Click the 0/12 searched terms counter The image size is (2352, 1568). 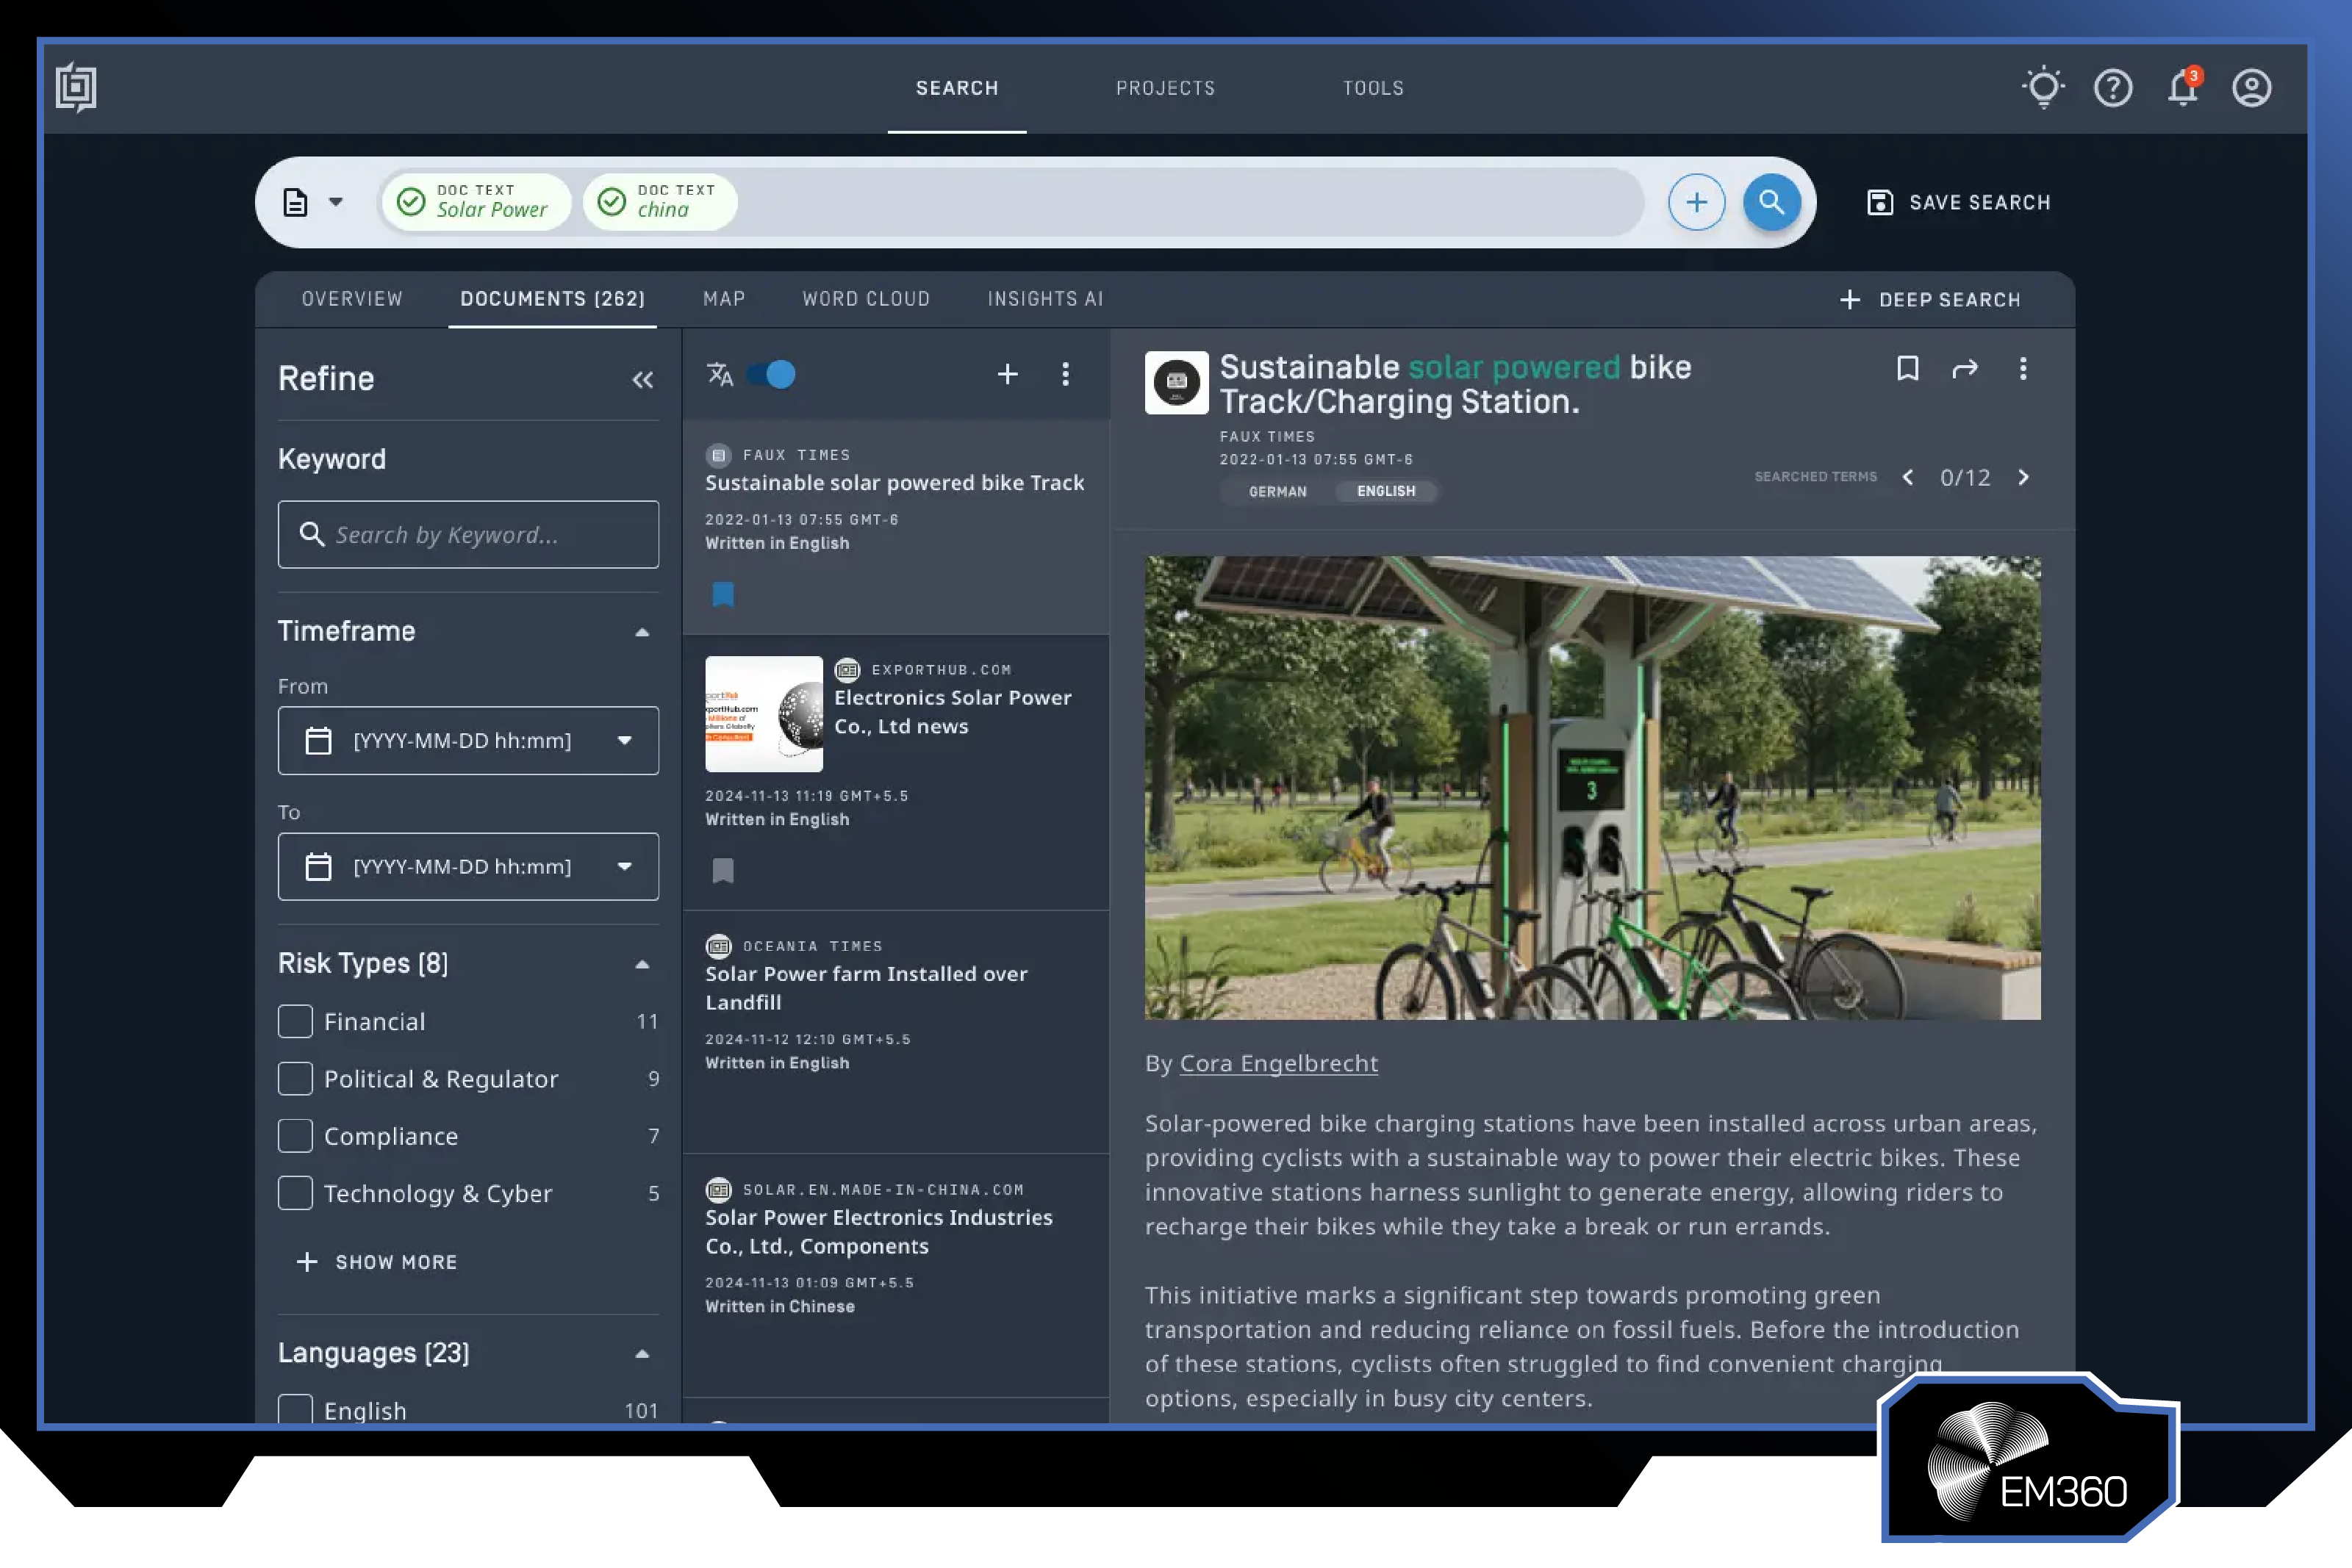click(x=1965, y=477)
